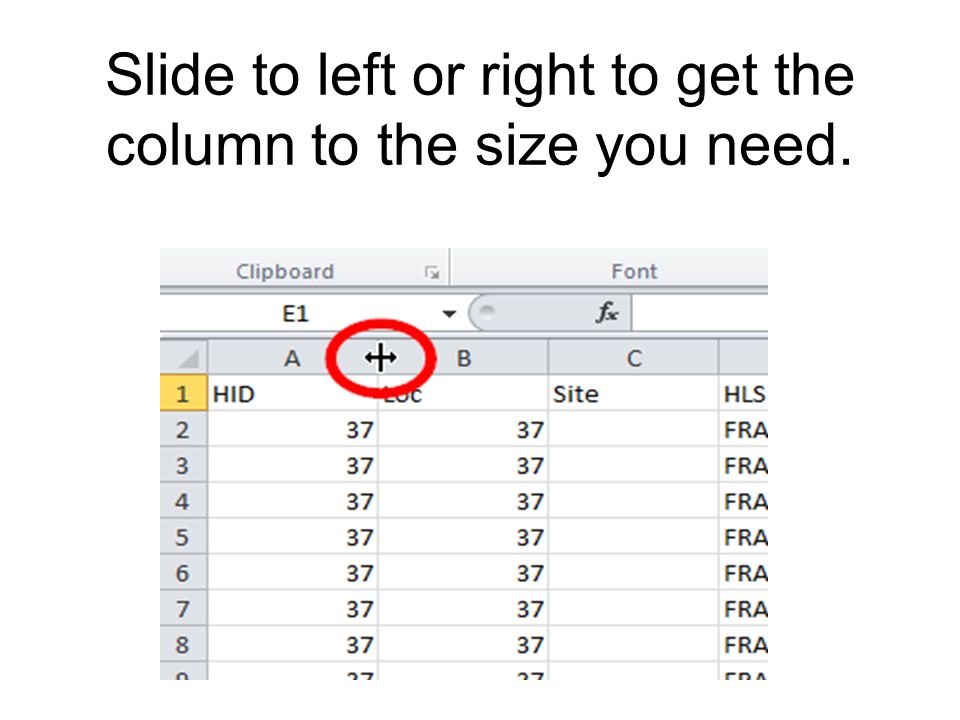Select column C header
Screen dimensions: 960x720
point(634,358)
